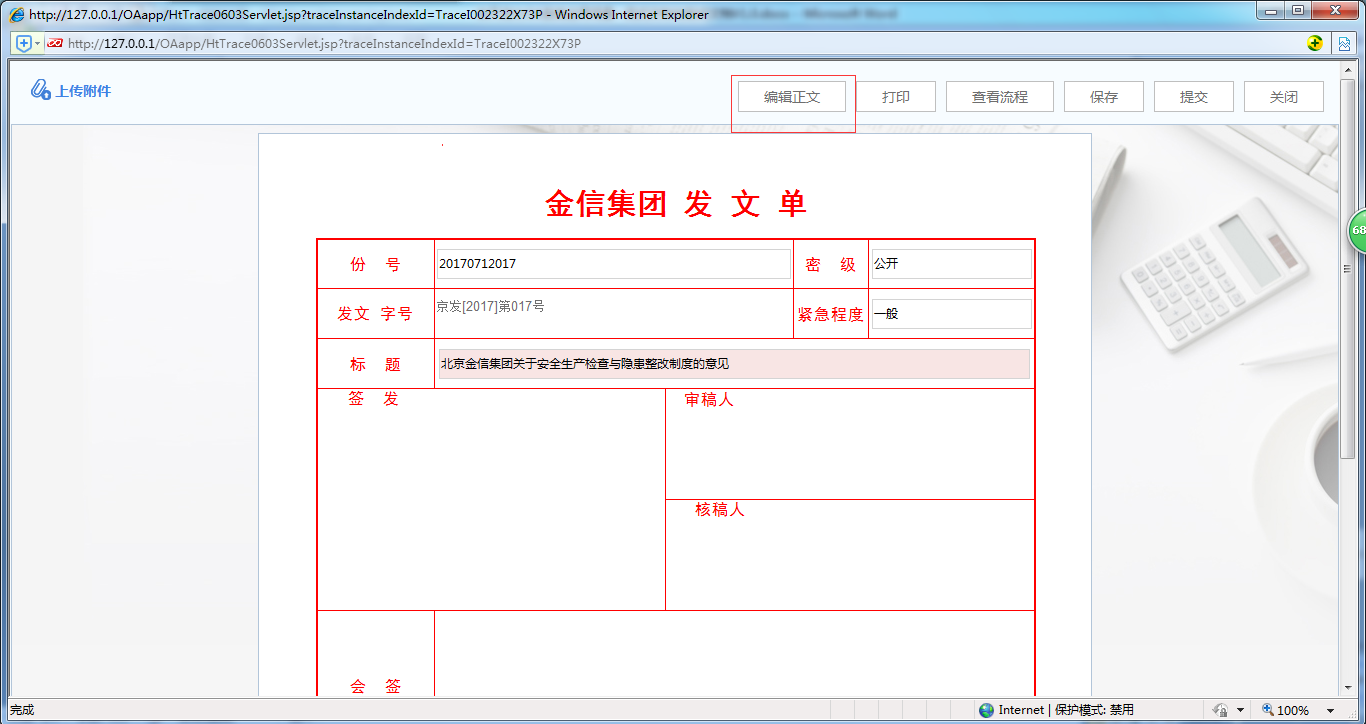Click the Internet zone globe icon in status bar
This screenshot has width=1366, height=724.
click(x=986, y=710)
